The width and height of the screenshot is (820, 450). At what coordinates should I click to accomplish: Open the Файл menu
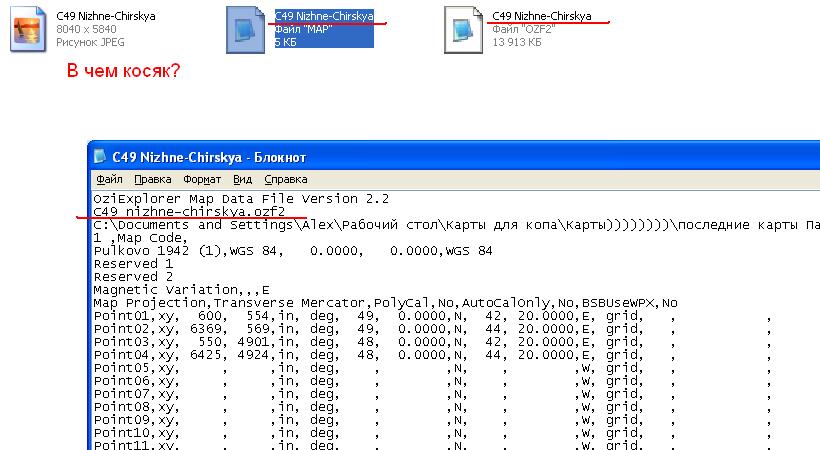pyautogui.click(x=108, y=180)
